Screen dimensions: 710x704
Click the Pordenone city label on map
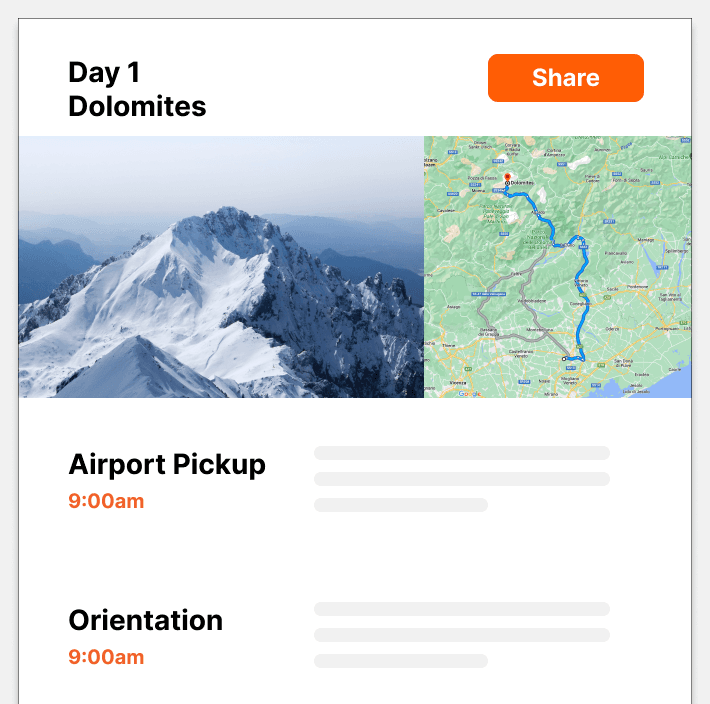[x=636, y=285]
